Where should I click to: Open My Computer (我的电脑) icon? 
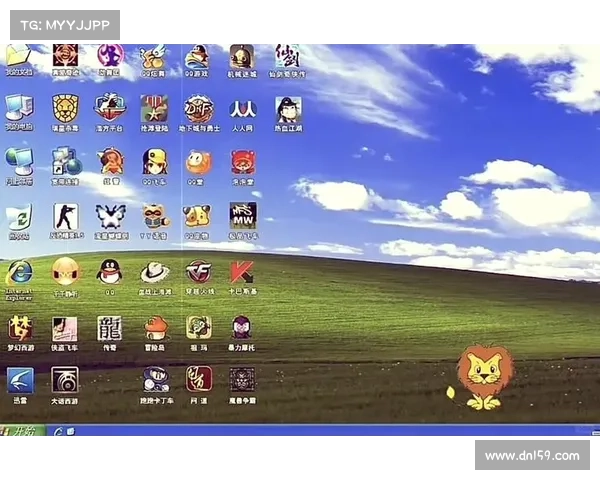click(x=19, y=108)
